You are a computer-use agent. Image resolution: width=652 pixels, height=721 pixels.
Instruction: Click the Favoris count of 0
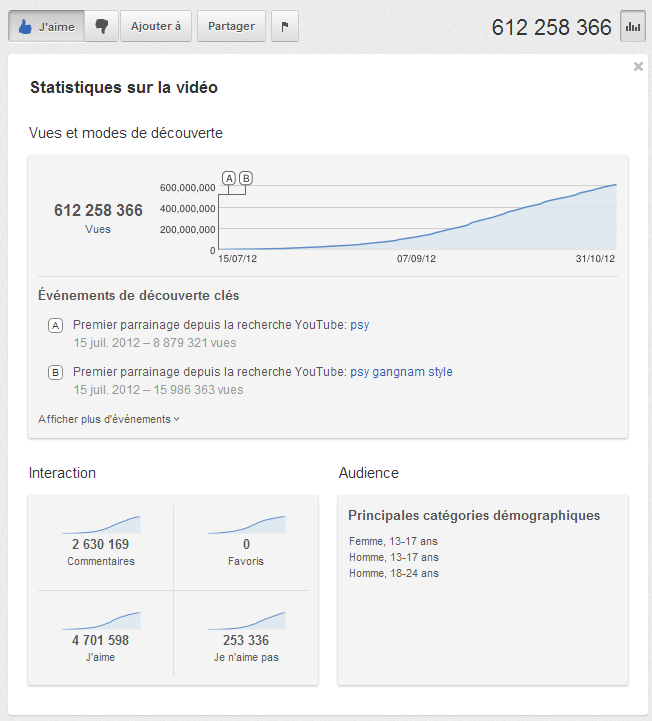coord(246,544)
